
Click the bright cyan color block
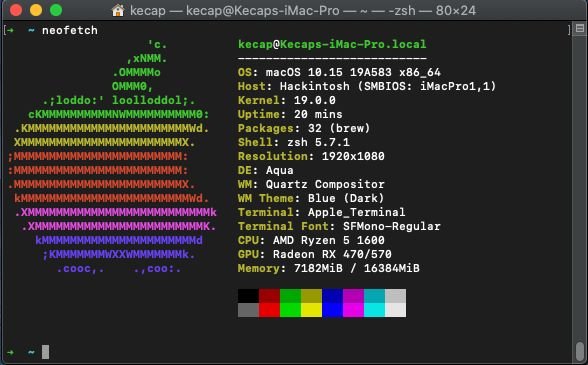(374, 310)
